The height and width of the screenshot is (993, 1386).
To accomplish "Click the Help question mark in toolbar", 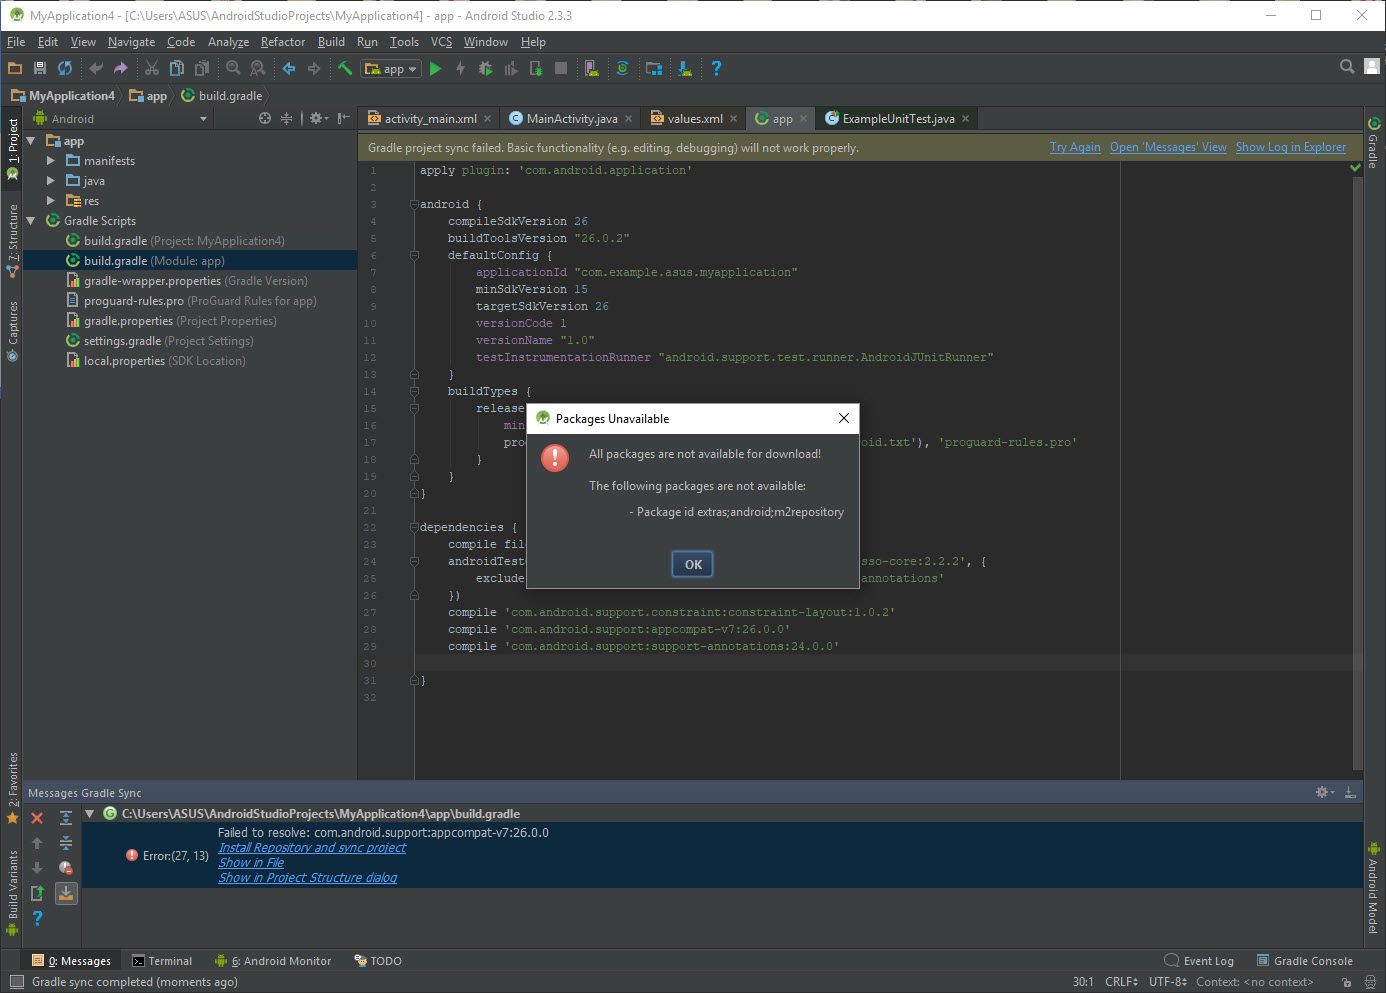I will pyautogui.click(x=716, y=68).
